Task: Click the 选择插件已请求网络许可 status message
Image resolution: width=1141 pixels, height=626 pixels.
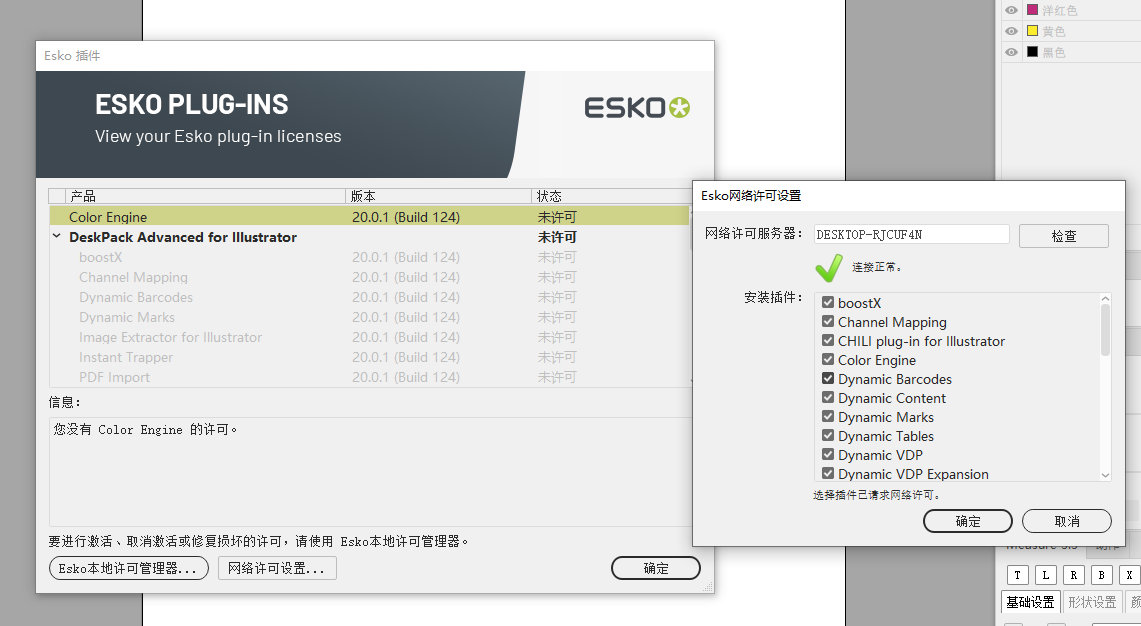Action: coord(877,495)
